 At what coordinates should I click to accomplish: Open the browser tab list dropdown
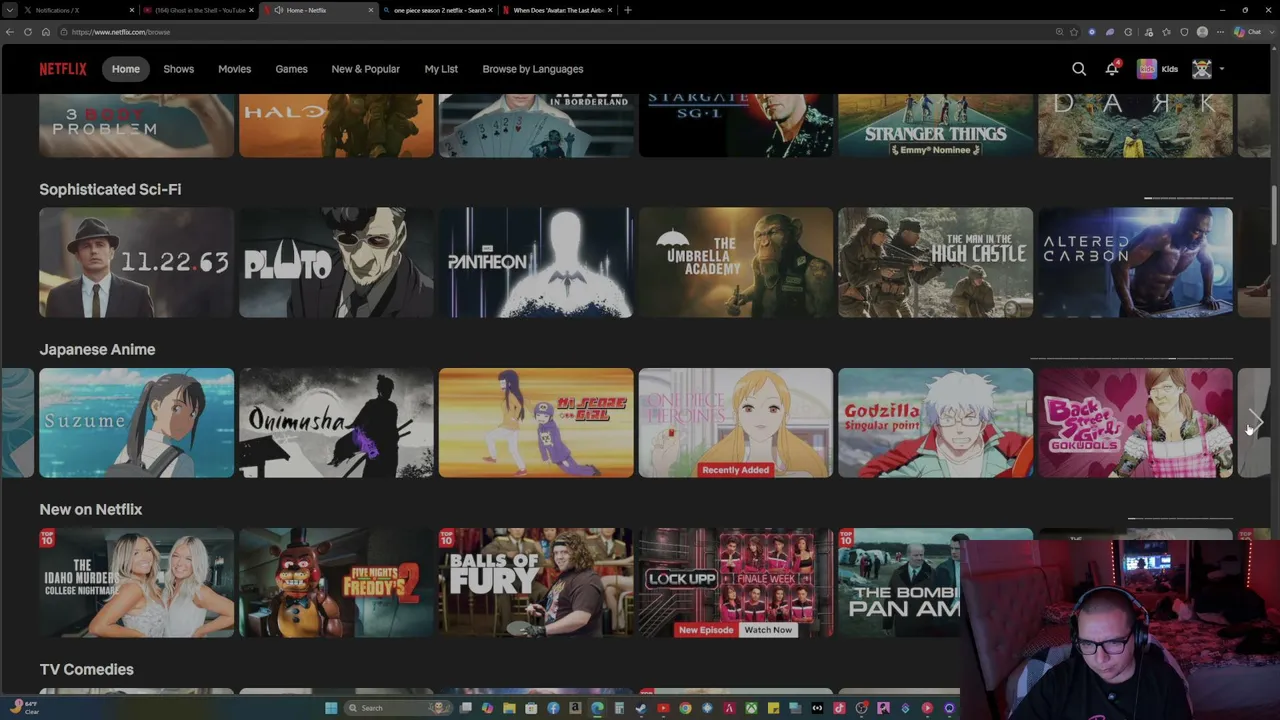8,10
